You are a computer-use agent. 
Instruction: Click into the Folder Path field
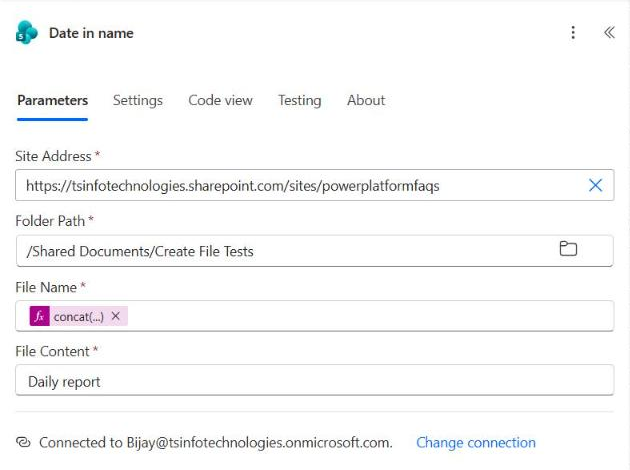pyautogui.click(x=315, y=251)
